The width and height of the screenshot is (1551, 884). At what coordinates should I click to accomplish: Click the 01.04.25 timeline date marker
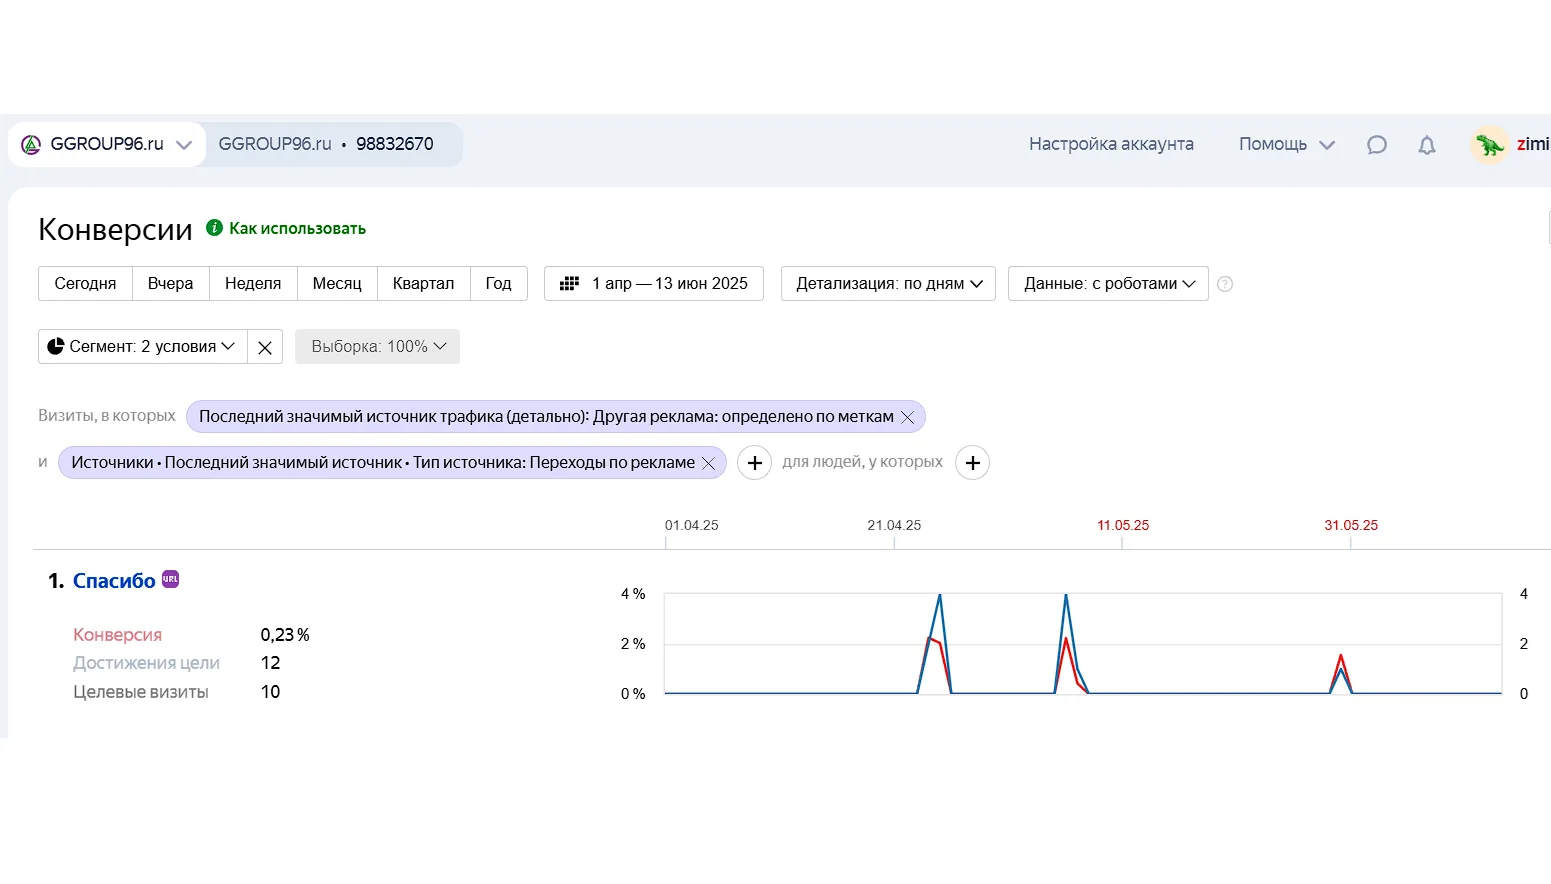coord(691,525)
